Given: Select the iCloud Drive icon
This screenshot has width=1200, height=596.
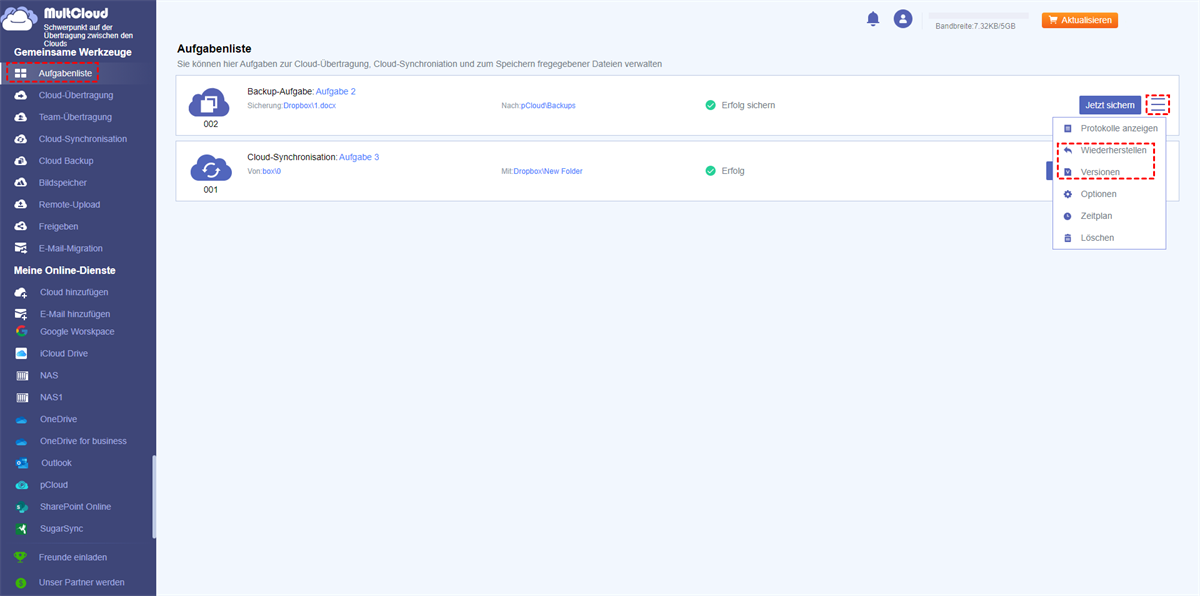Looking at the screenshot, I should coord(21,353).
